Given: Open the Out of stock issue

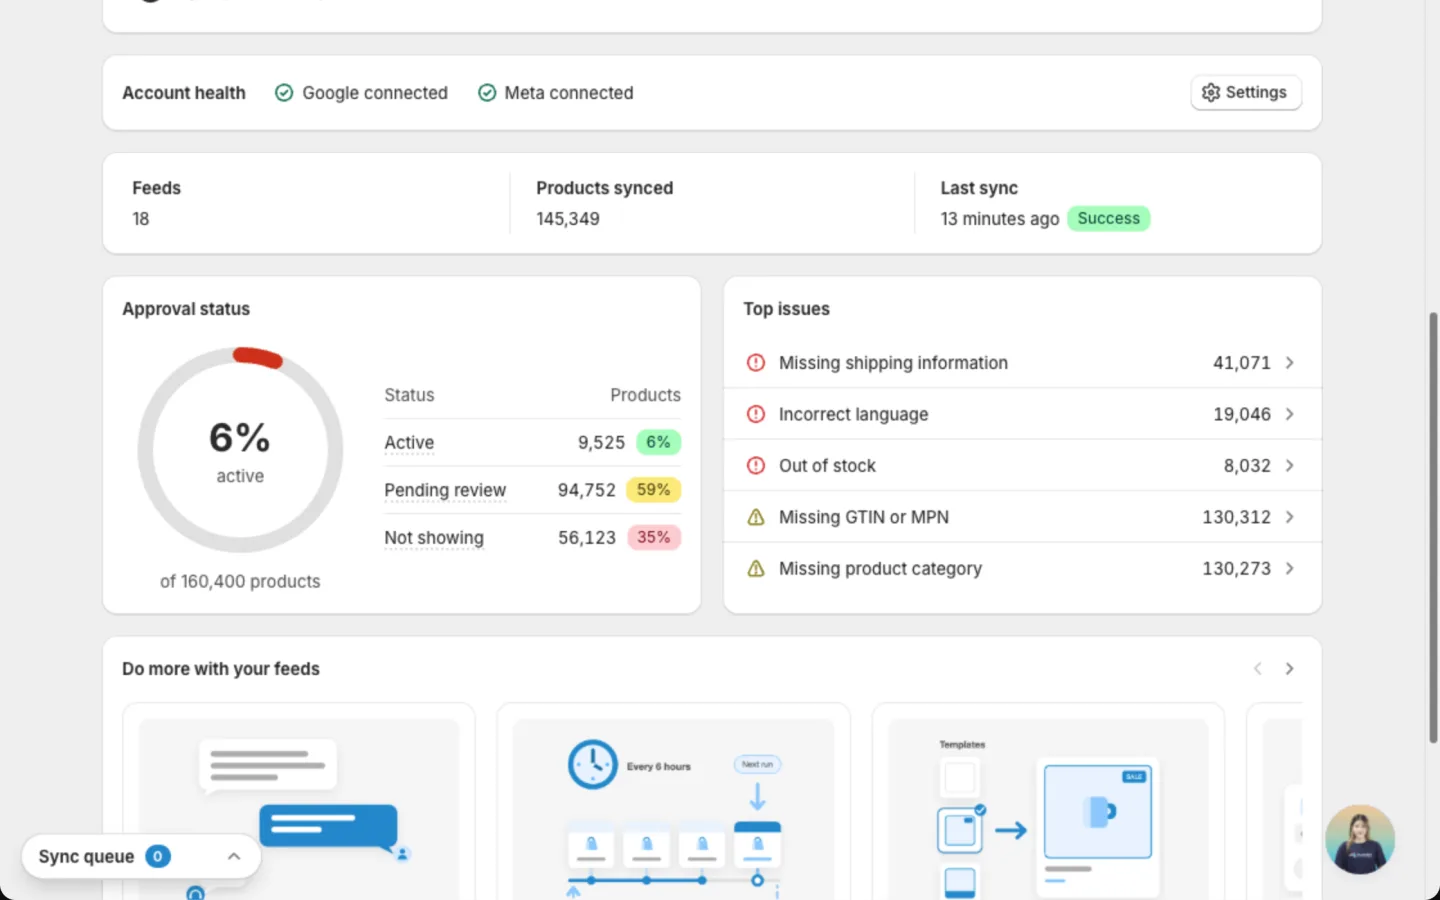Looking at the screenshot, I should point(1022,466).
